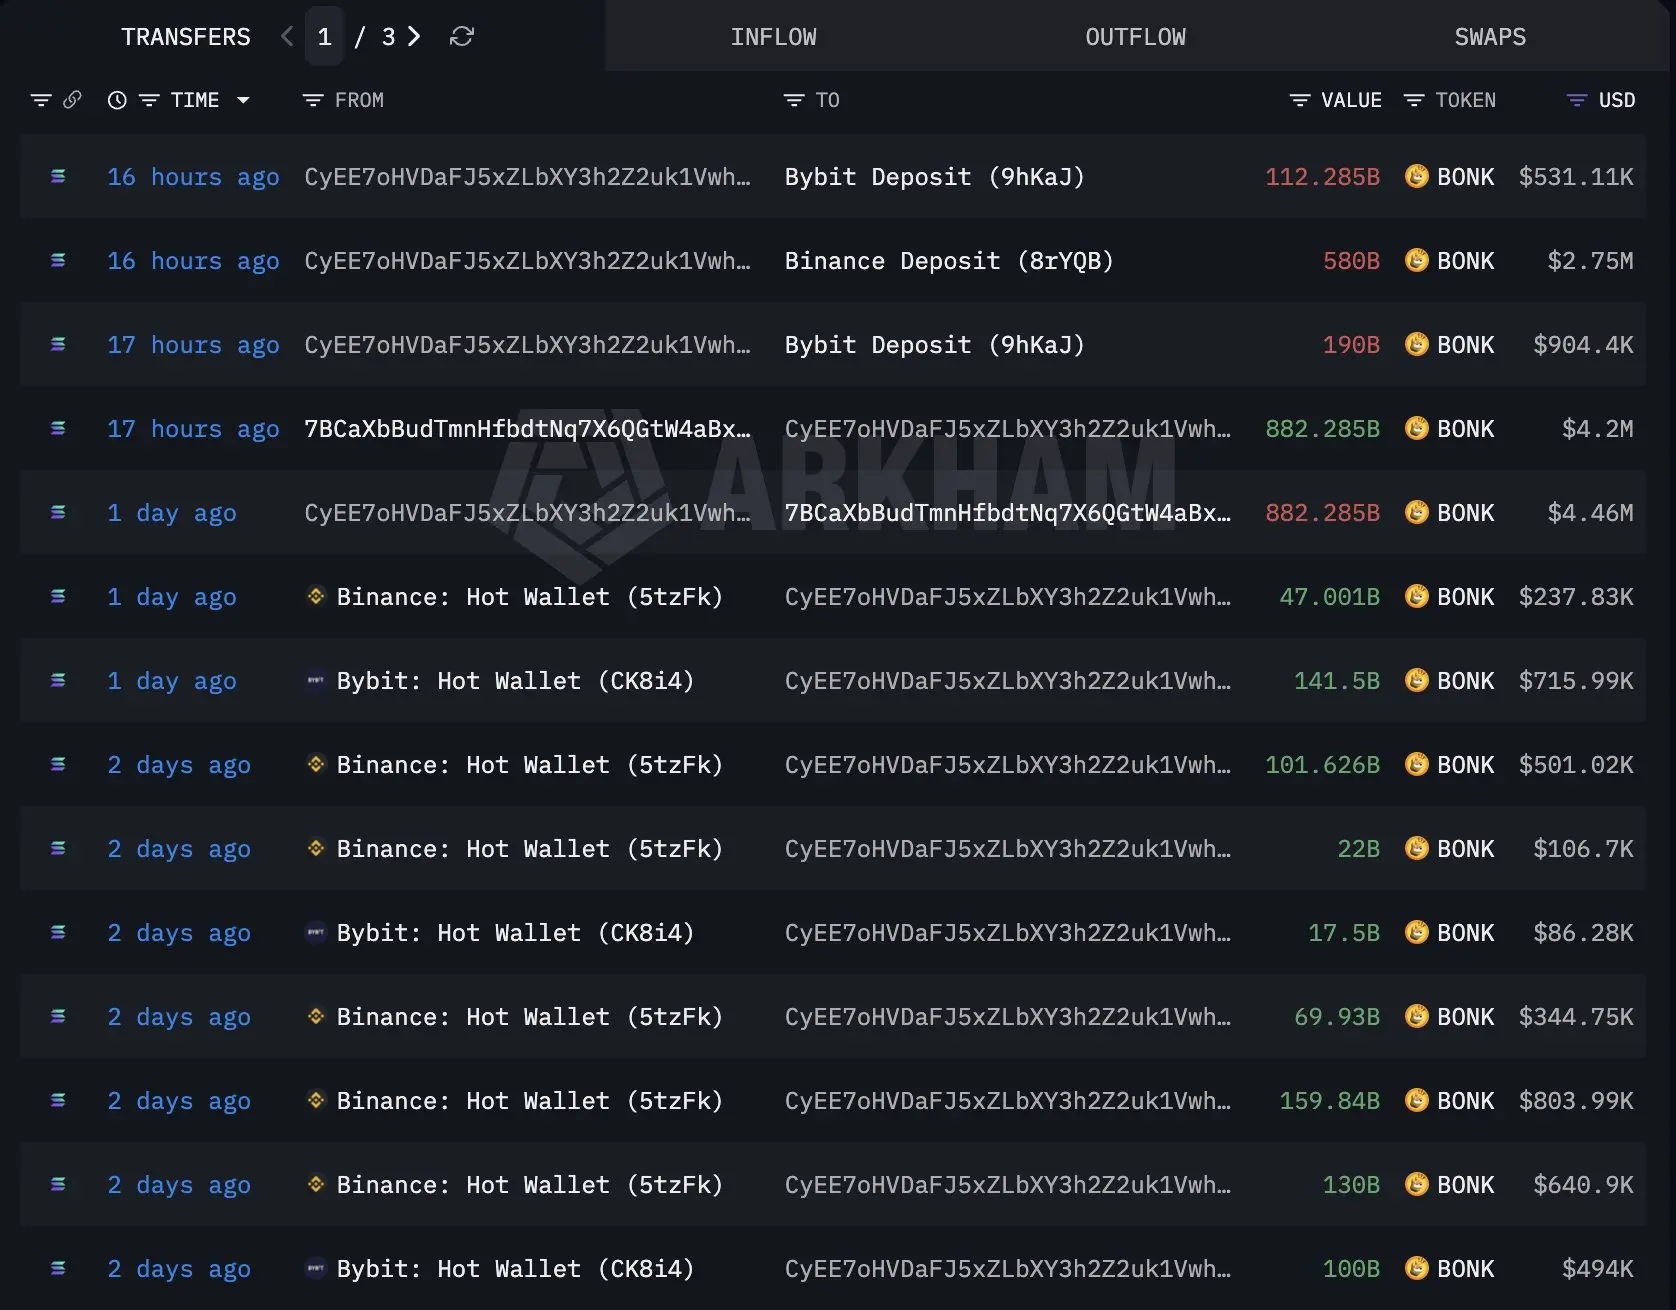Open '17 hours ago' timestamp on 190B row

pos(193,345)
